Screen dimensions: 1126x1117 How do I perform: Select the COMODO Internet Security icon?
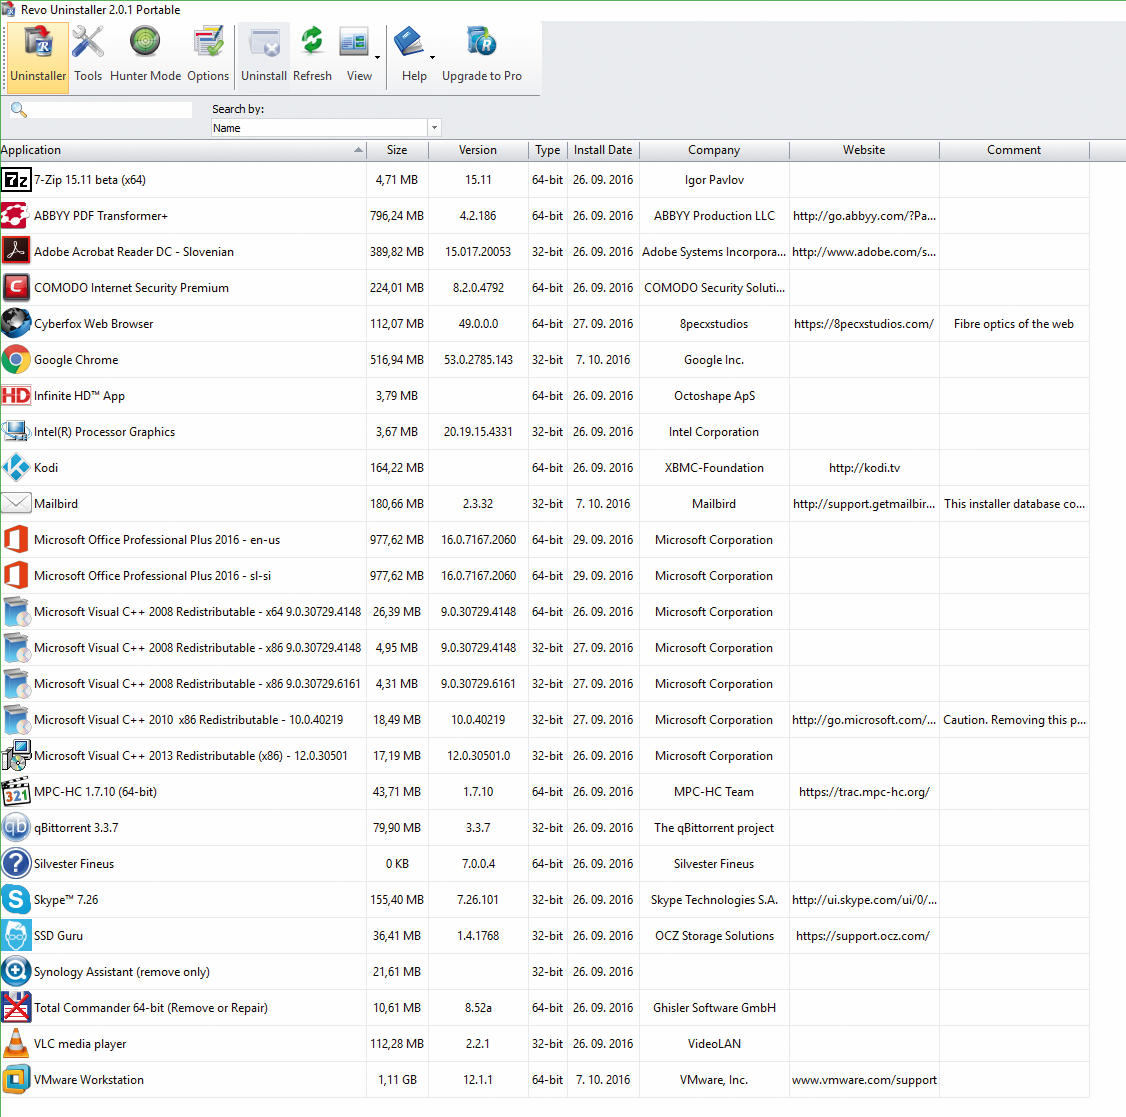[16, 287]
